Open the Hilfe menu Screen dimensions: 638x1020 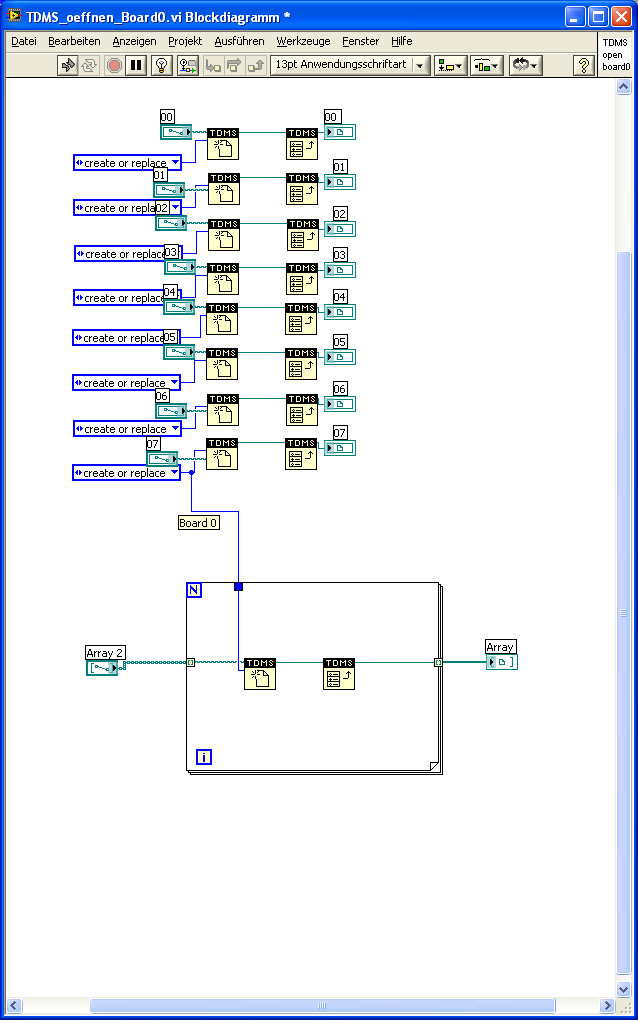click(x=401, y=41)
